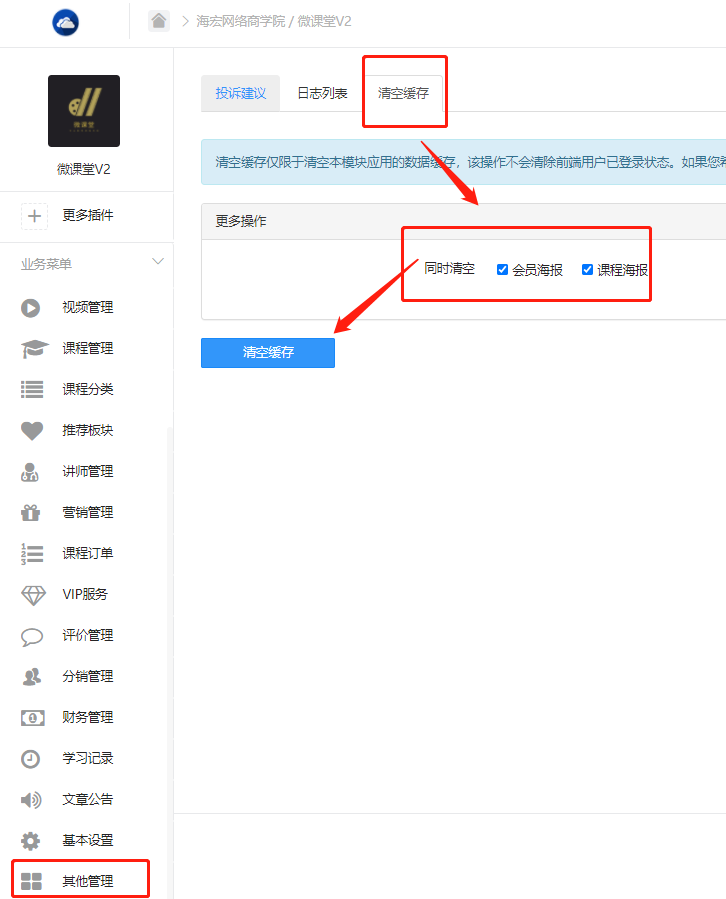This screenshot has height=899, width=726.
Task: Click the 业务菜单 section label
Action: 46,264
